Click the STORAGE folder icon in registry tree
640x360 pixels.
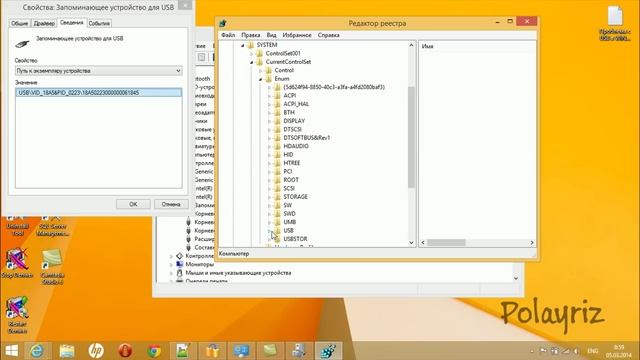278,197
